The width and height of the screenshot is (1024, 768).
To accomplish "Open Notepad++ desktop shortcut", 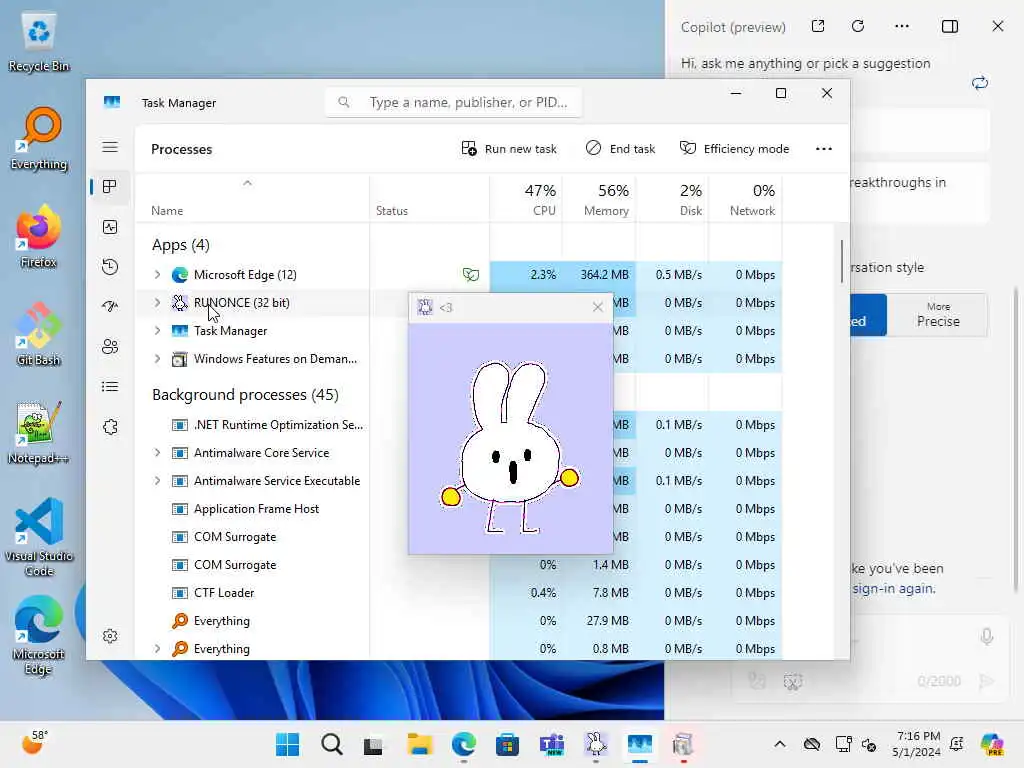I will 39,432.
